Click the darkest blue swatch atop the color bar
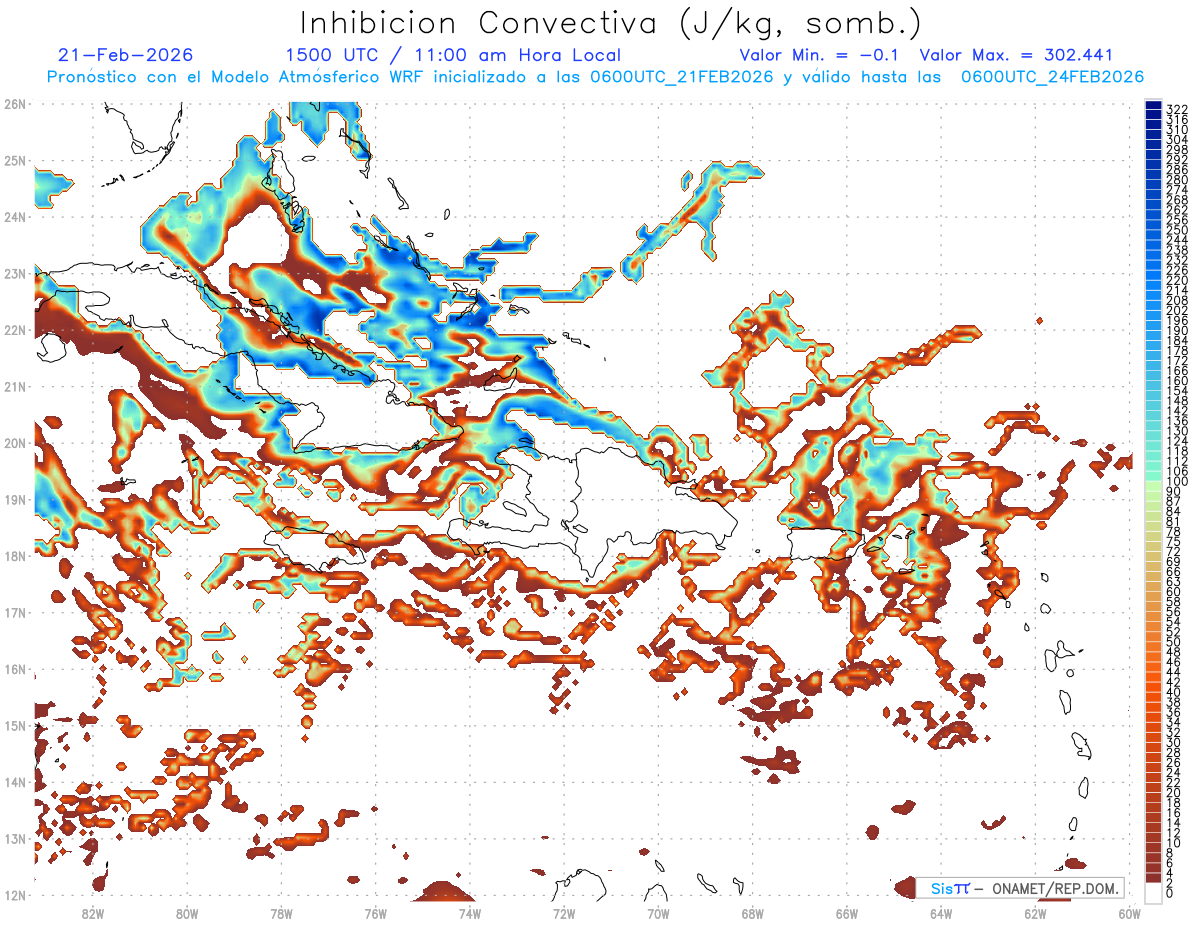The width and height of the screenshot is (1200, 927). click(x=1154, y=105)
